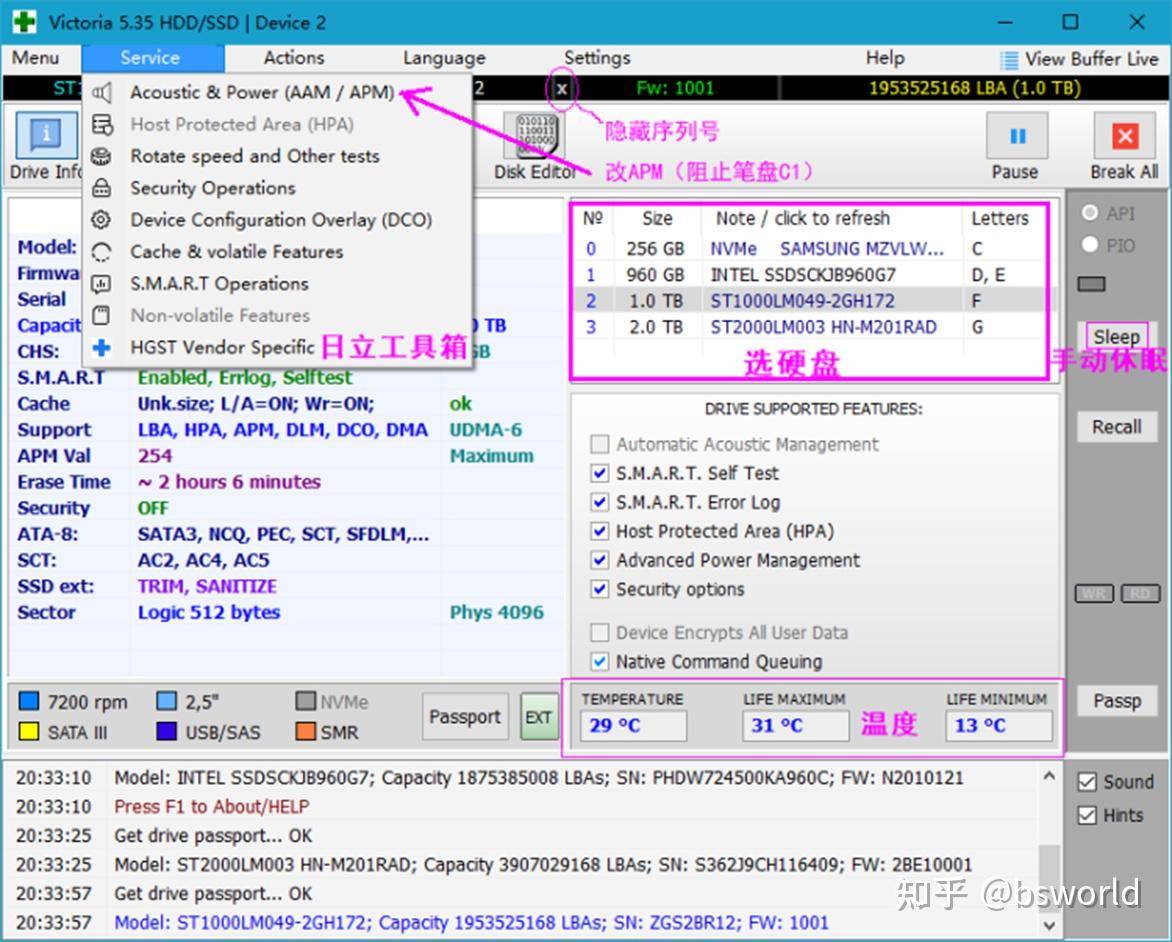Click Note / click to refresh header

point(803,218)
